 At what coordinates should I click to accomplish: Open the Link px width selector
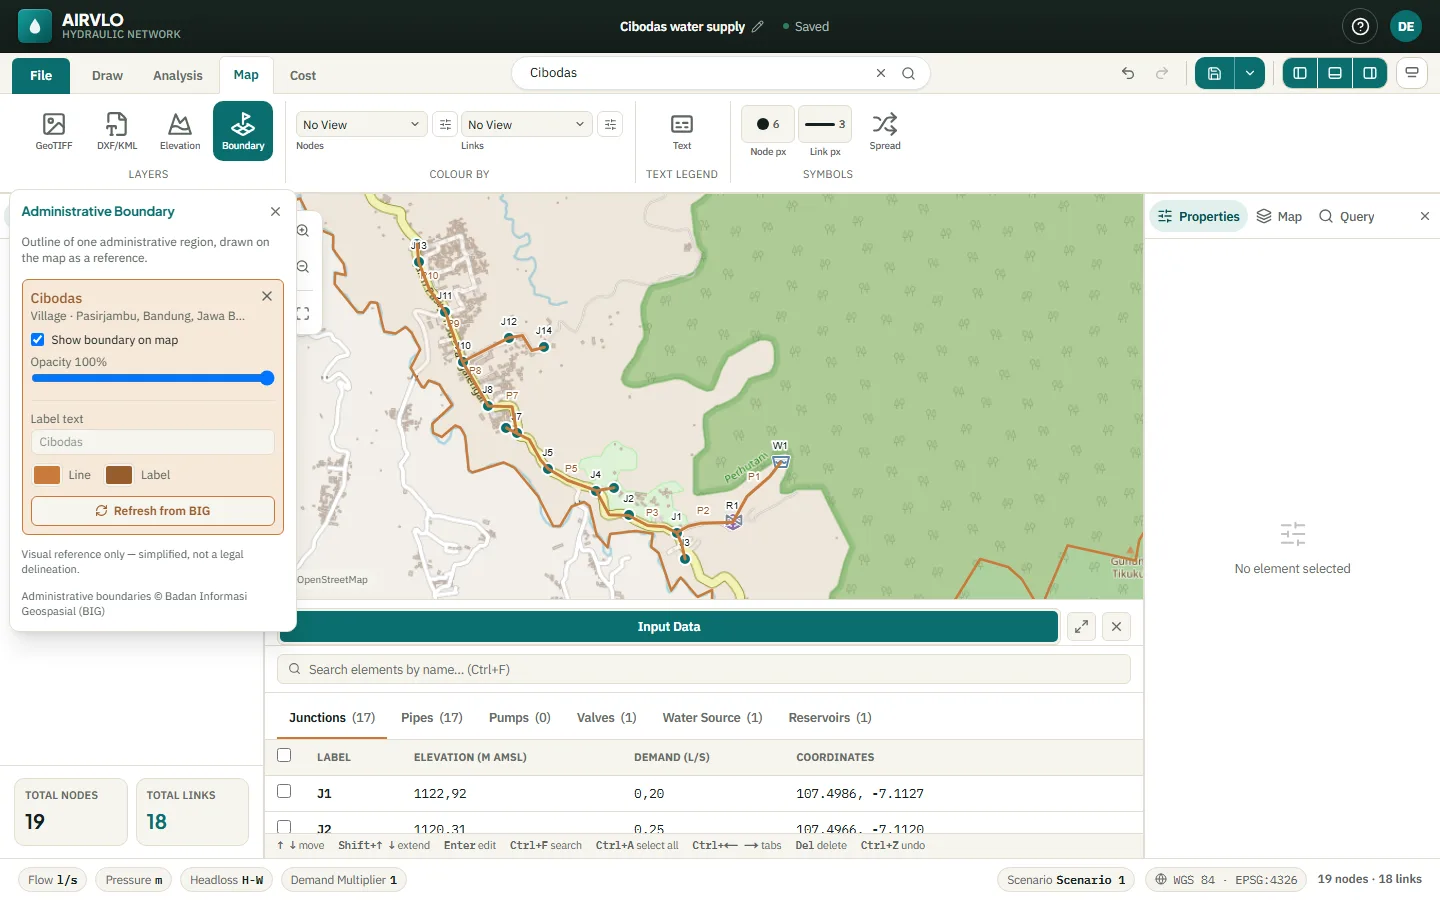pos(825,124)
